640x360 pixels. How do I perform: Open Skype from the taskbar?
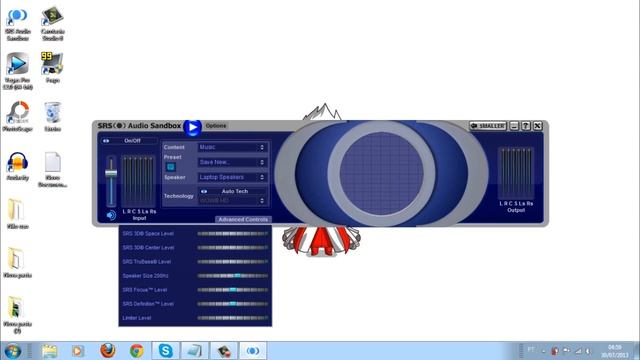click(x=165, y=351)
